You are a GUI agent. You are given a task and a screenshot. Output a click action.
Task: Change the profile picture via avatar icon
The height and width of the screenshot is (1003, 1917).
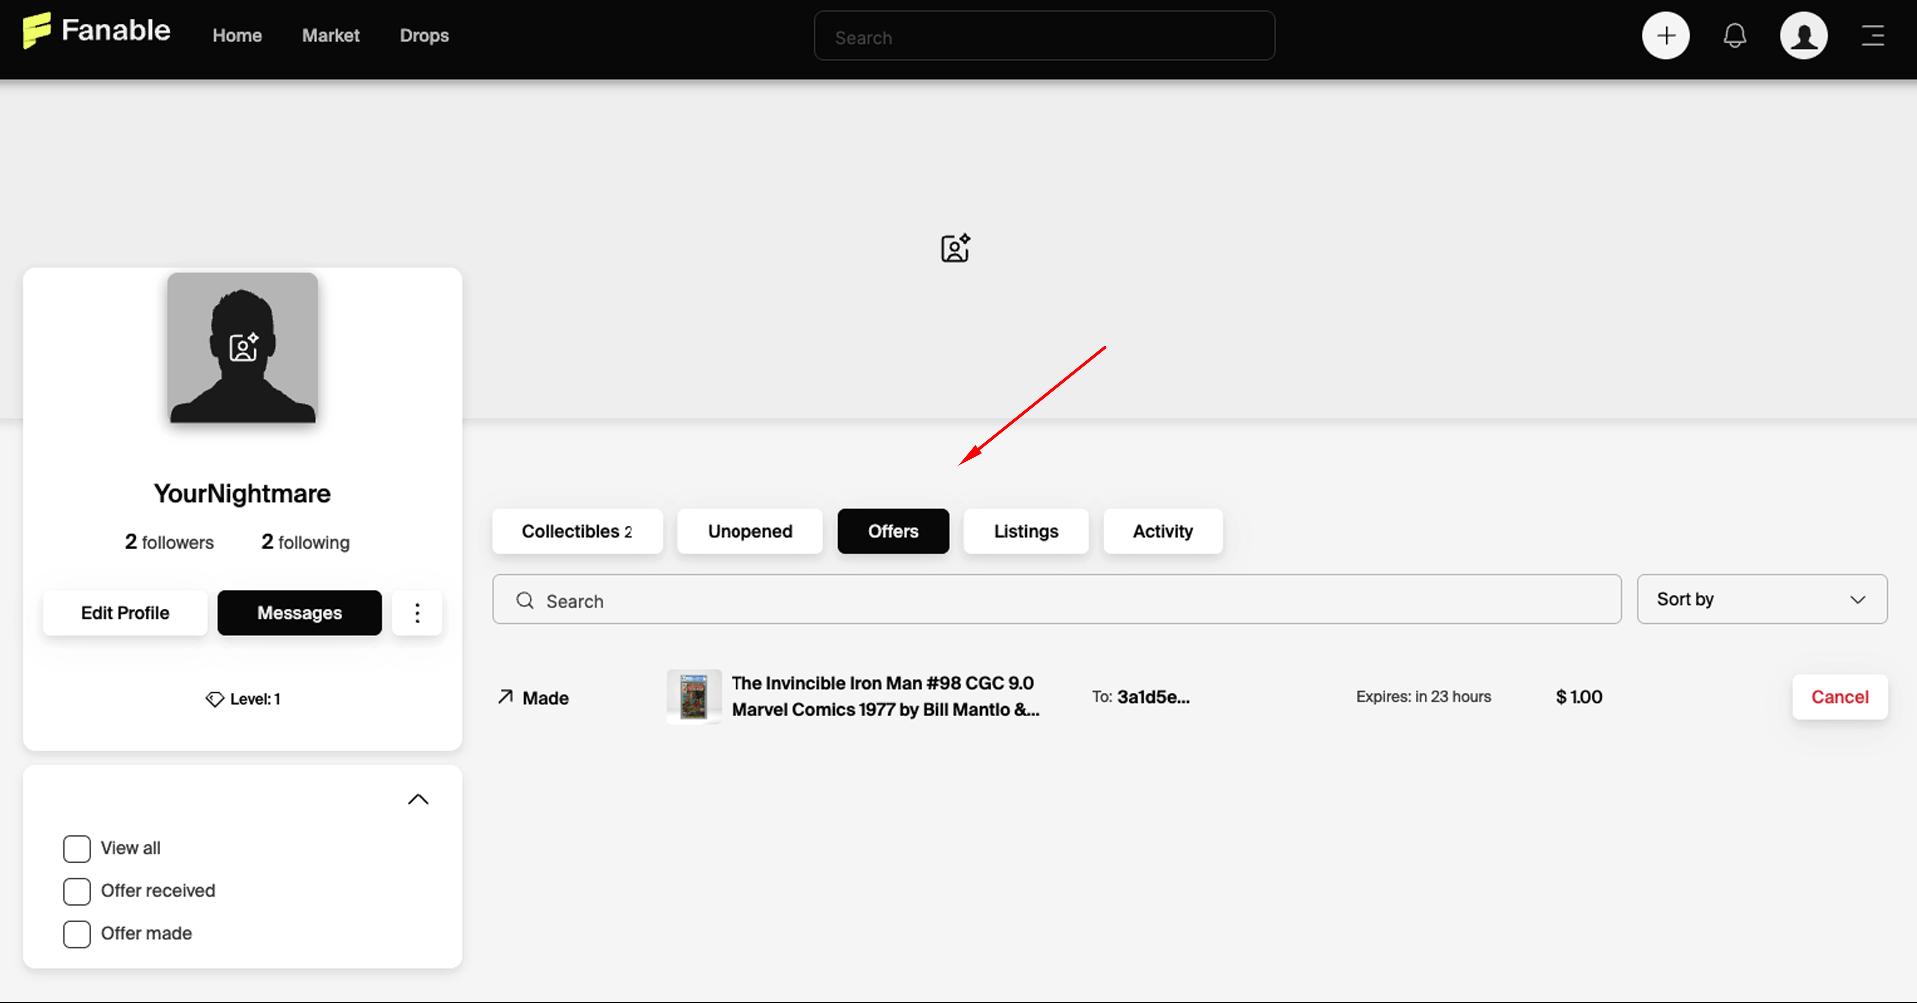243,347
